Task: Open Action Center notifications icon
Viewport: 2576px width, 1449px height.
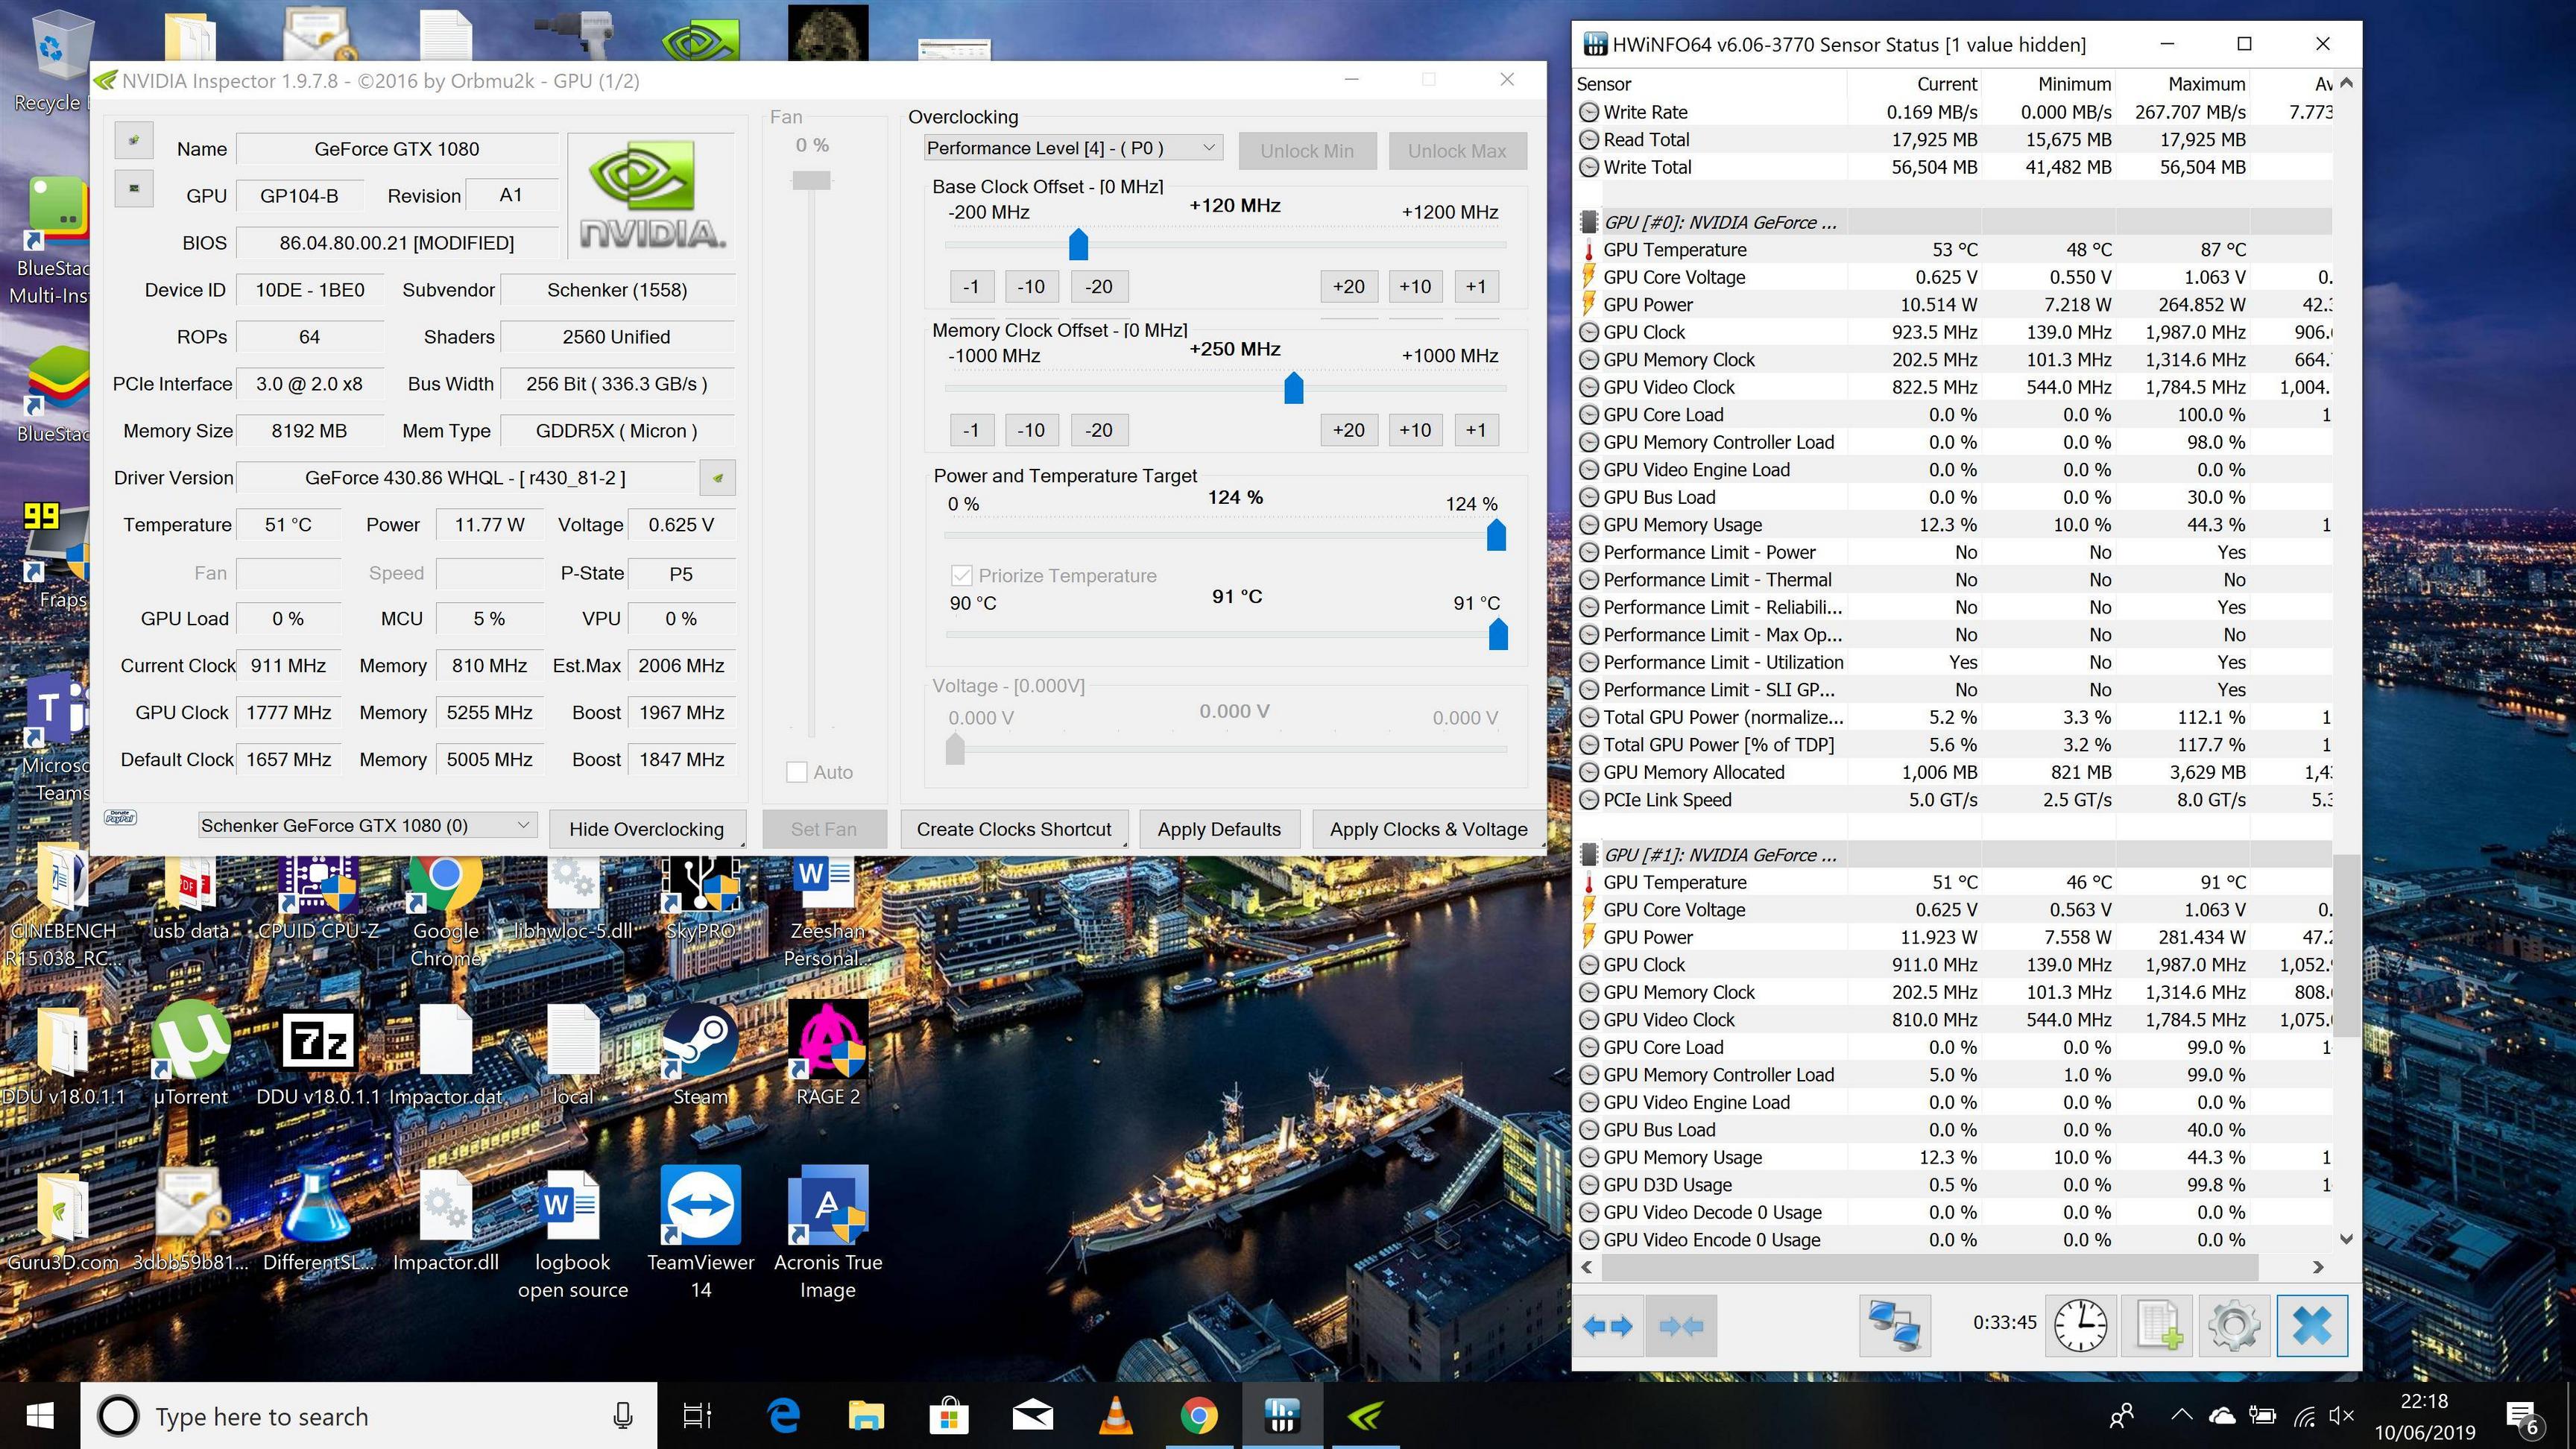Action: pos(2522,1416)
